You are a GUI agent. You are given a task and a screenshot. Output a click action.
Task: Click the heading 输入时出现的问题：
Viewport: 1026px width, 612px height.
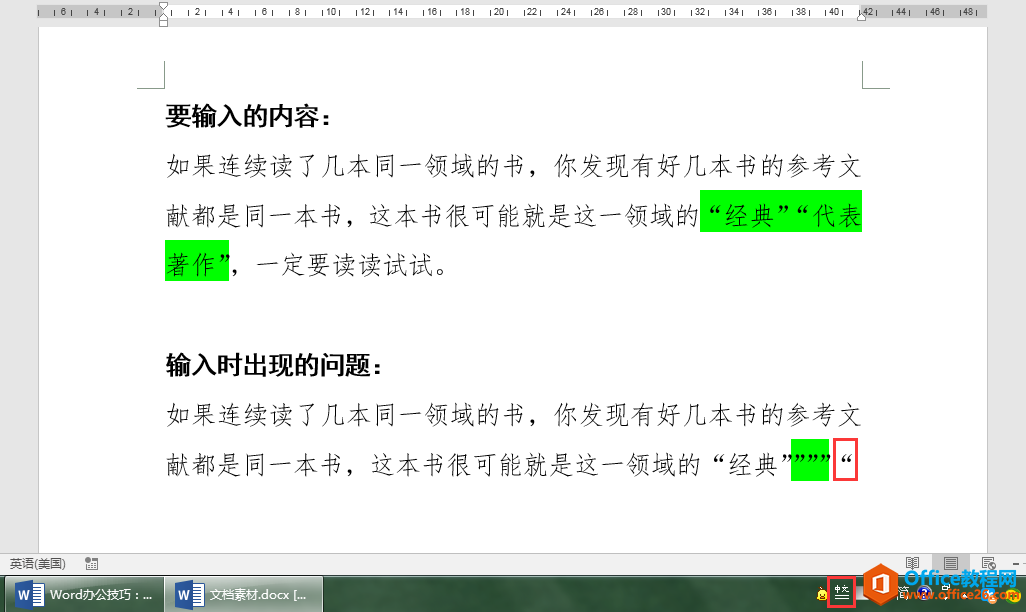point(274,365)
